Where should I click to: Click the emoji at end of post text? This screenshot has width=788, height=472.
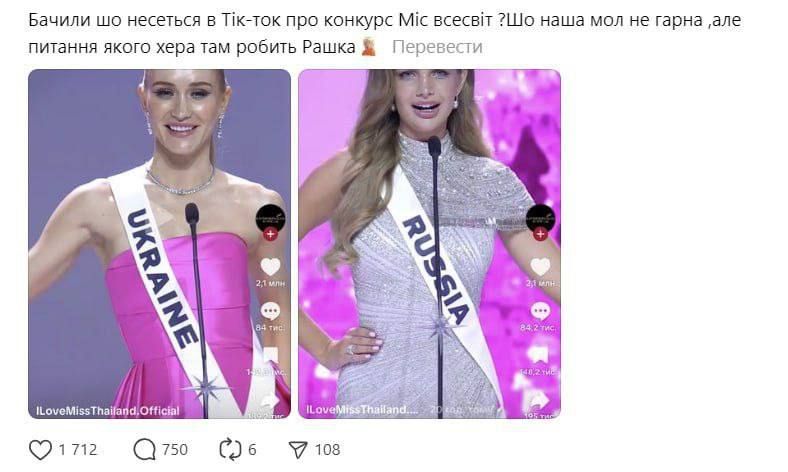pyautogui.click(x=369, y=46)
